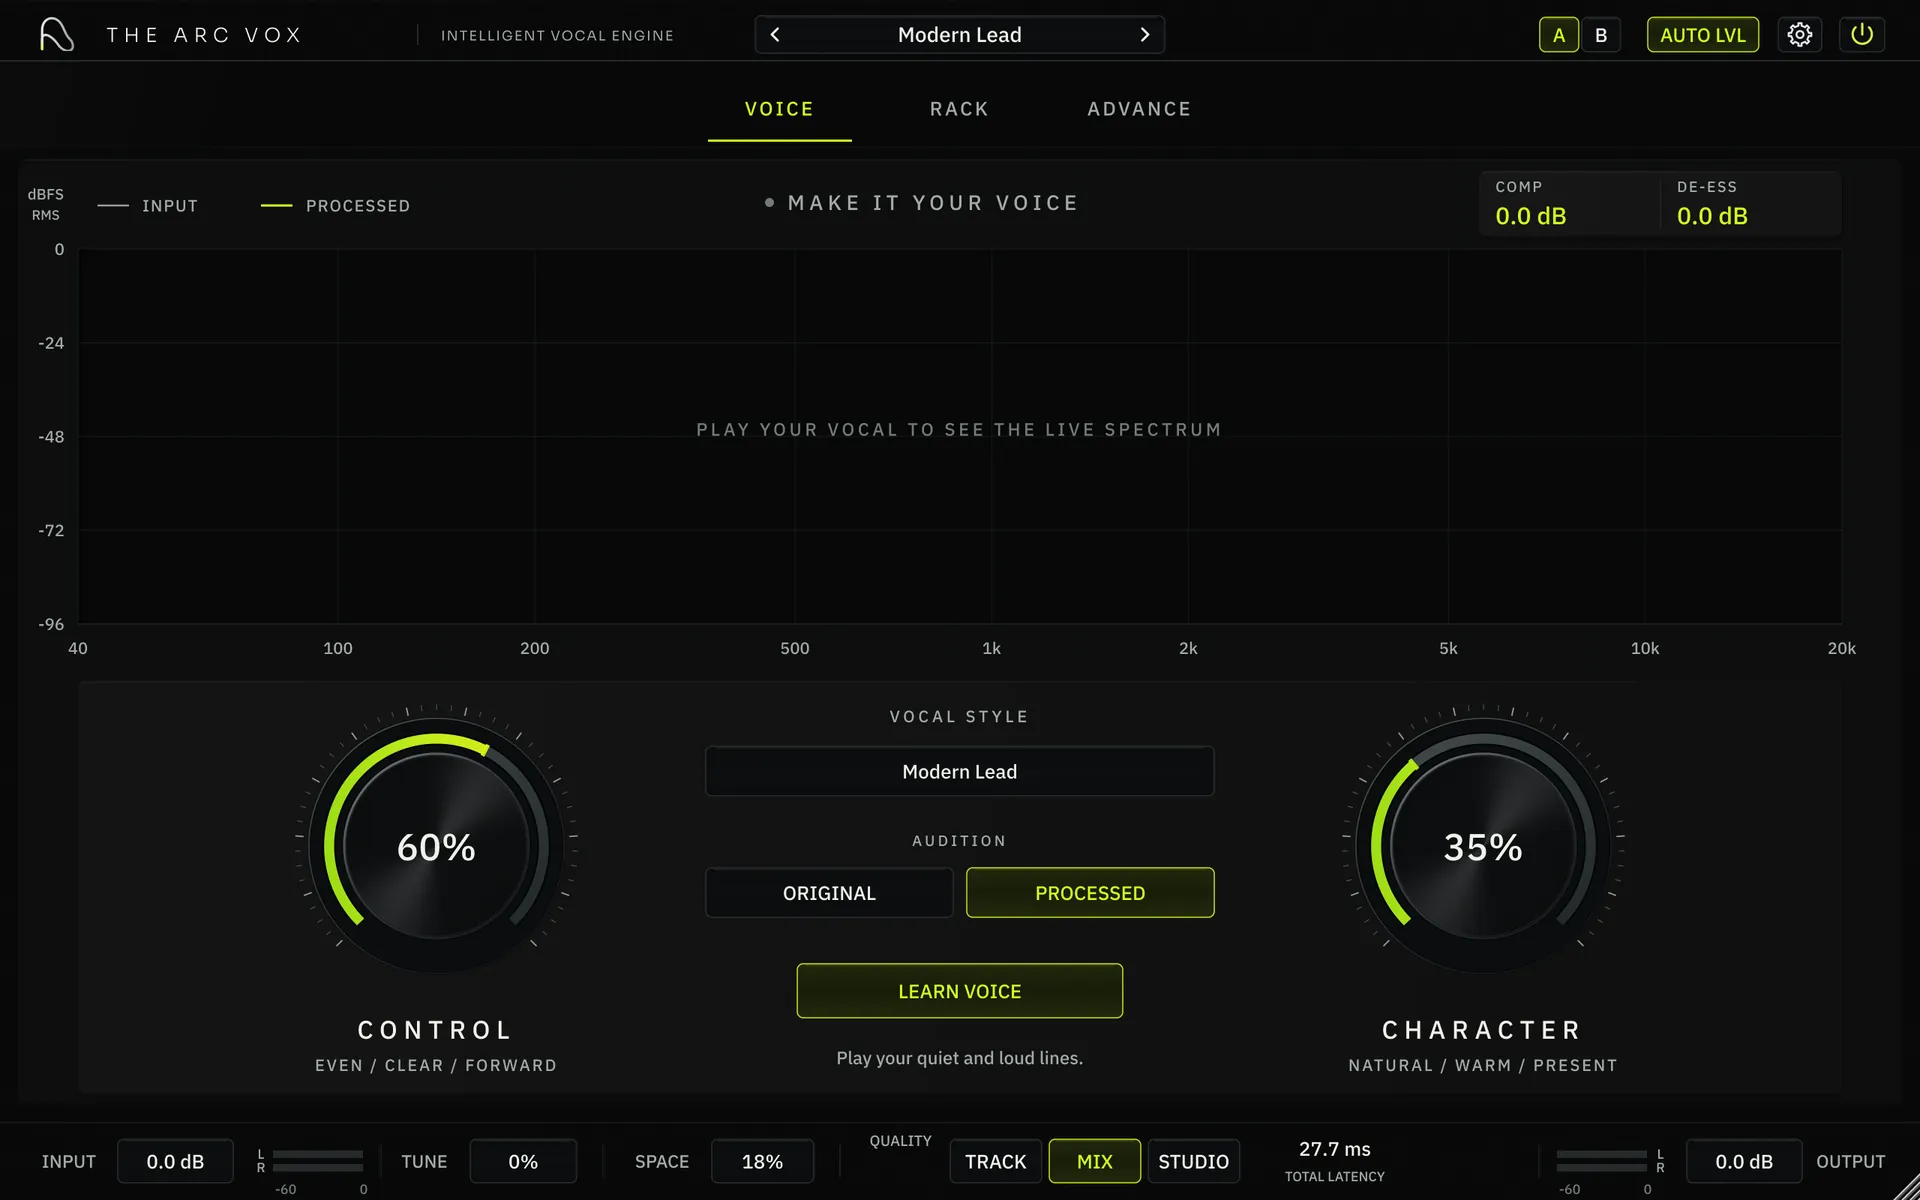Click the Arc Vox logo icon
The height and width of the screenshot is (1200, 1920).
tap(57, 35)
